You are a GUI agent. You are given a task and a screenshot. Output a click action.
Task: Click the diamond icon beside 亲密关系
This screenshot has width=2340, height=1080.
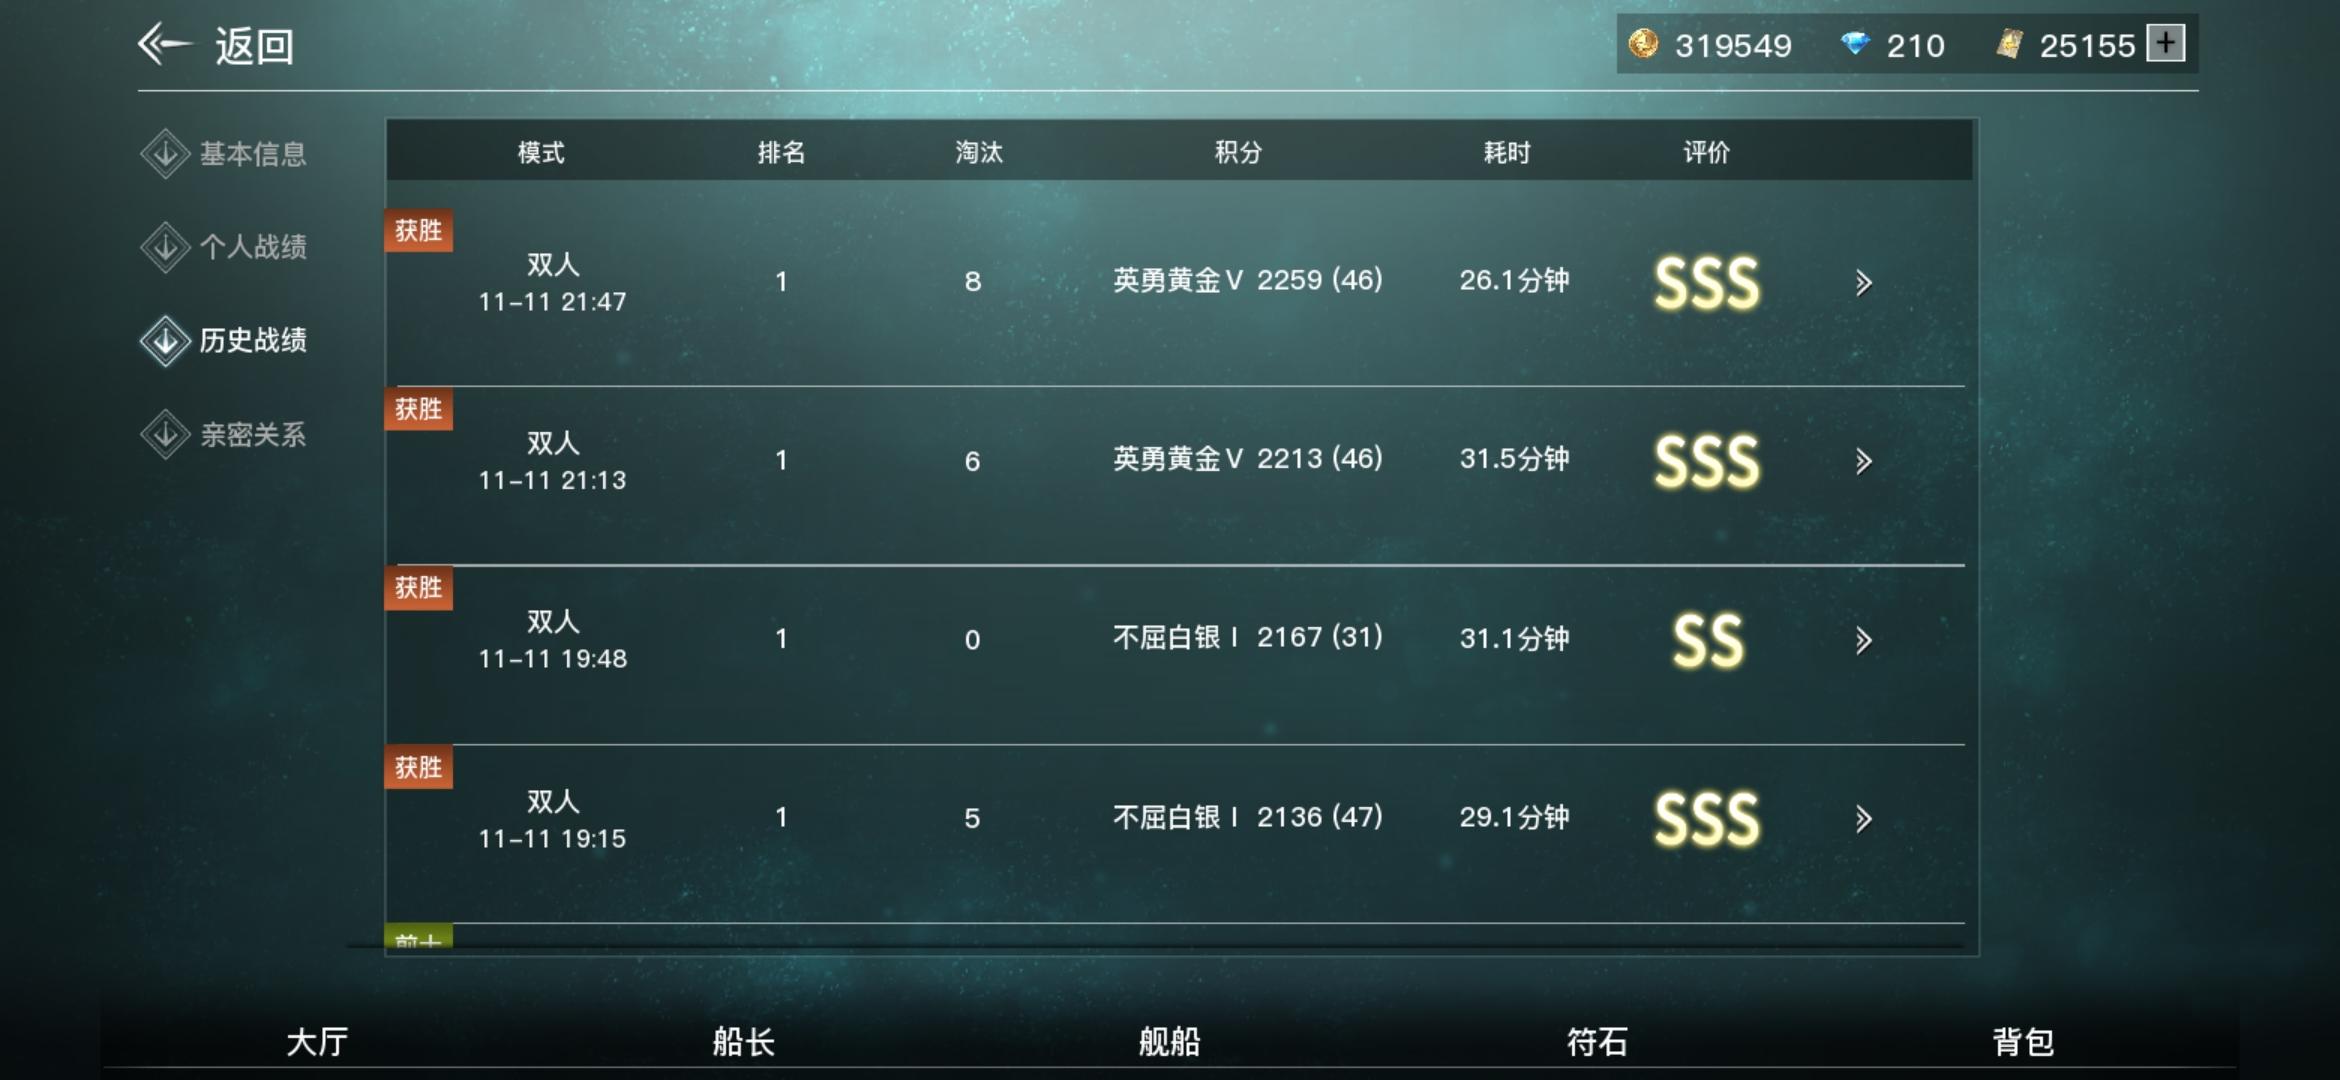(165, 435)
